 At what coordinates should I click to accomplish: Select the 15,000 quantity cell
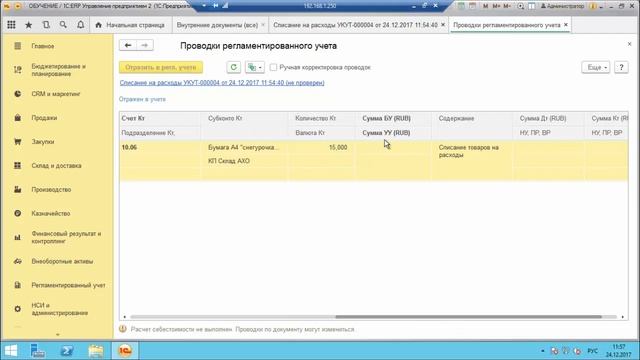click(321, 147)
